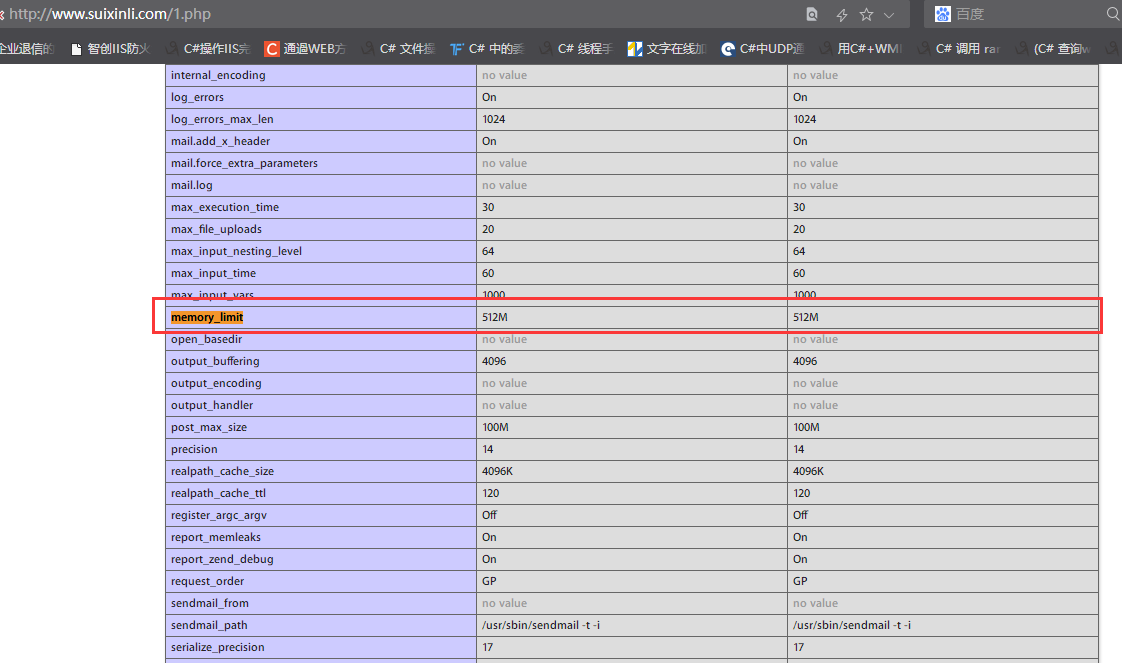Screen dimensions: 1122x663
Task: Click the Baidu paw logo icon
Action: tap(942, 14)
